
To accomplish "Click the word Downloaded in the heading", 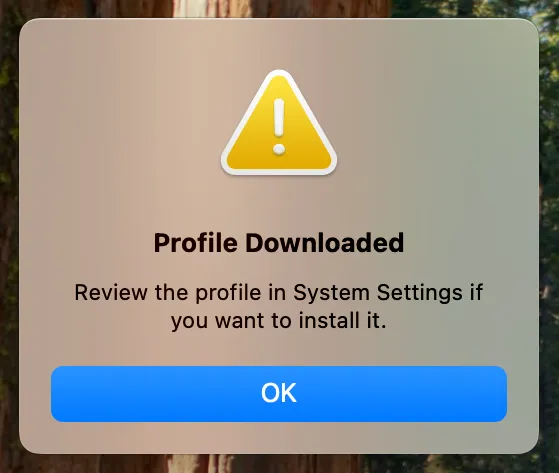I will point(325,243).
